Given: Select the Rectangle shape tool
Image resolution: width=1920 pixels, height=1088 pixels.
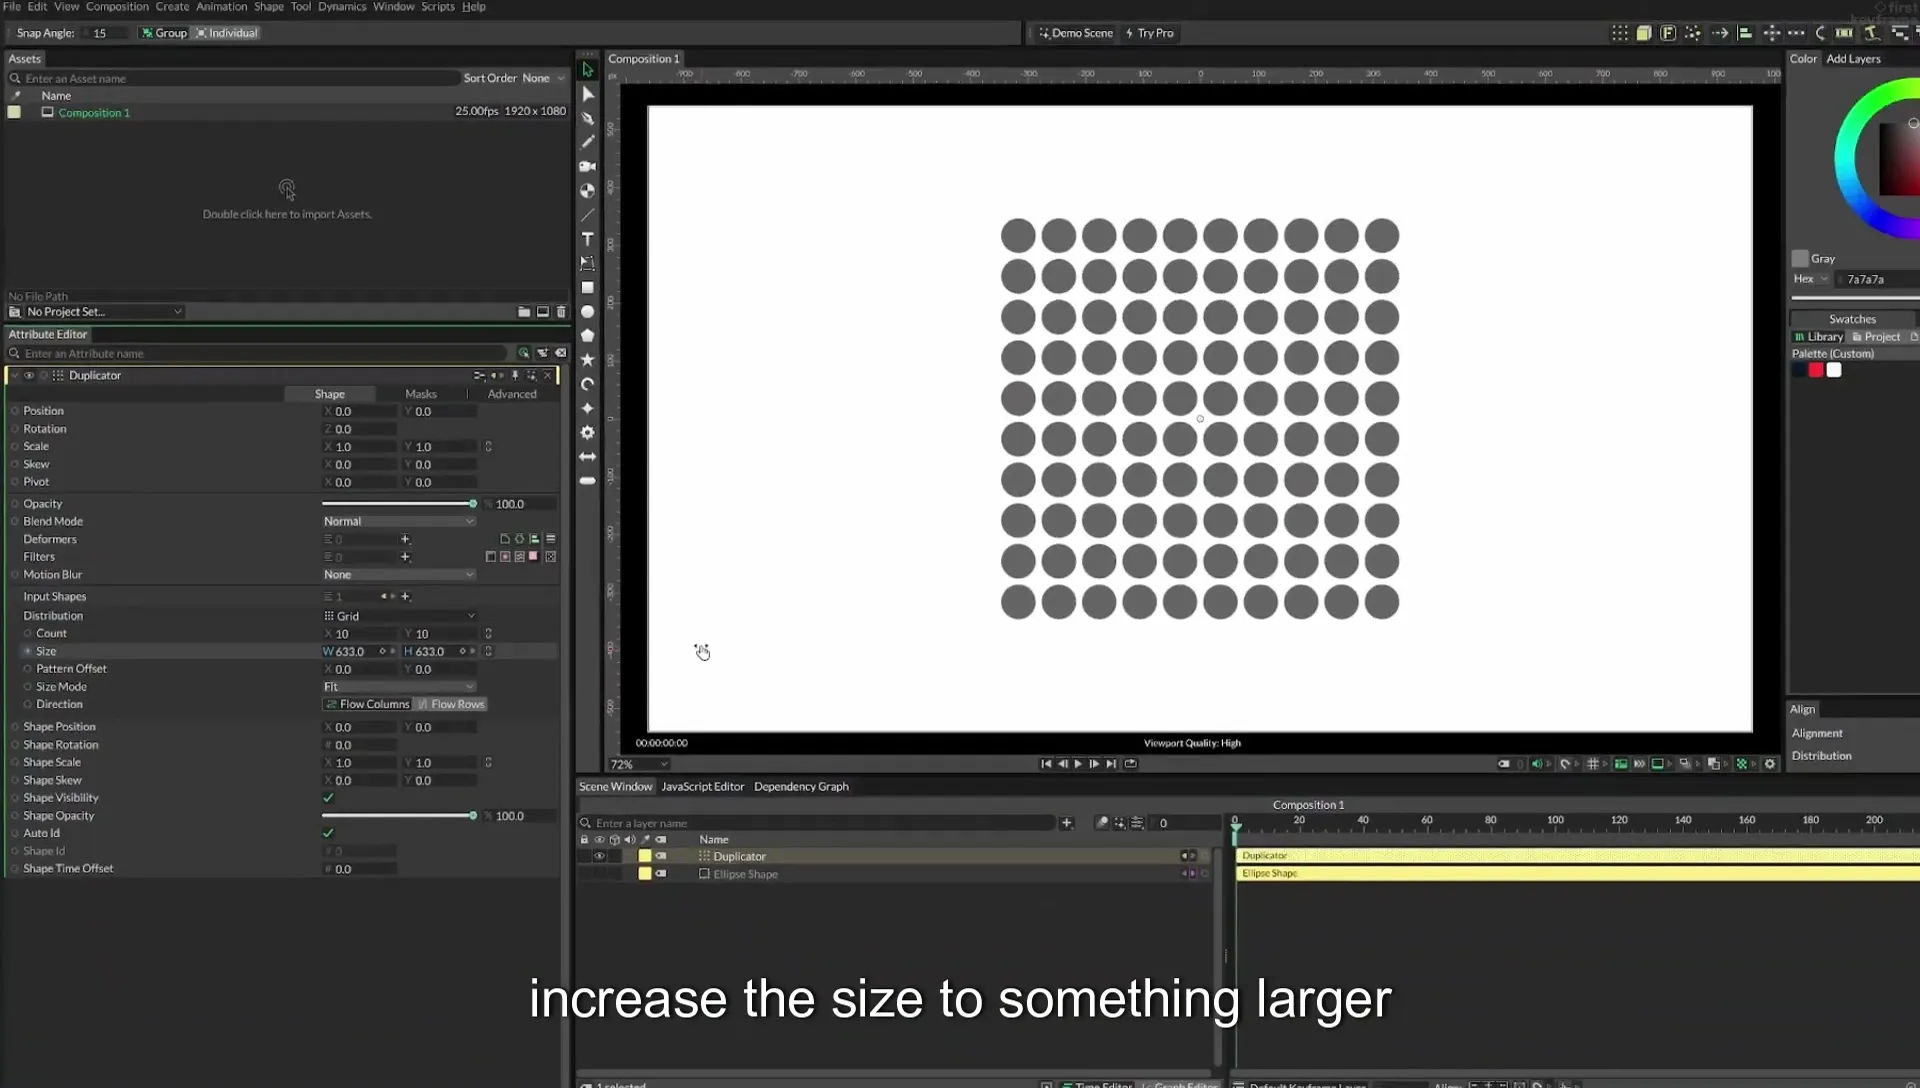Looking at the screenshot, I should [x=587, y=288].
